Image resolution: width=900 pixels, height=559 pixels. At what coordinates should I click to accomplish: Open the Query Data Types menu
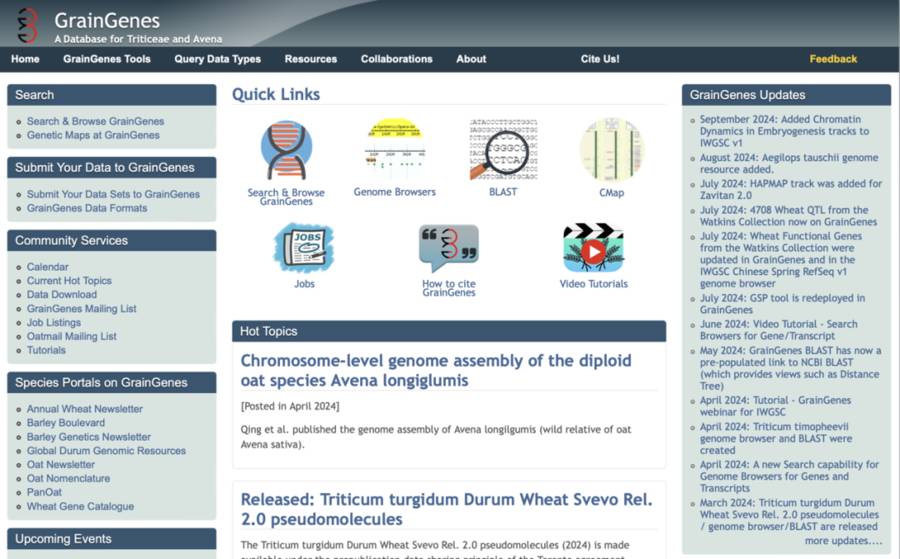pyautogui.click(x=218, y=59)
